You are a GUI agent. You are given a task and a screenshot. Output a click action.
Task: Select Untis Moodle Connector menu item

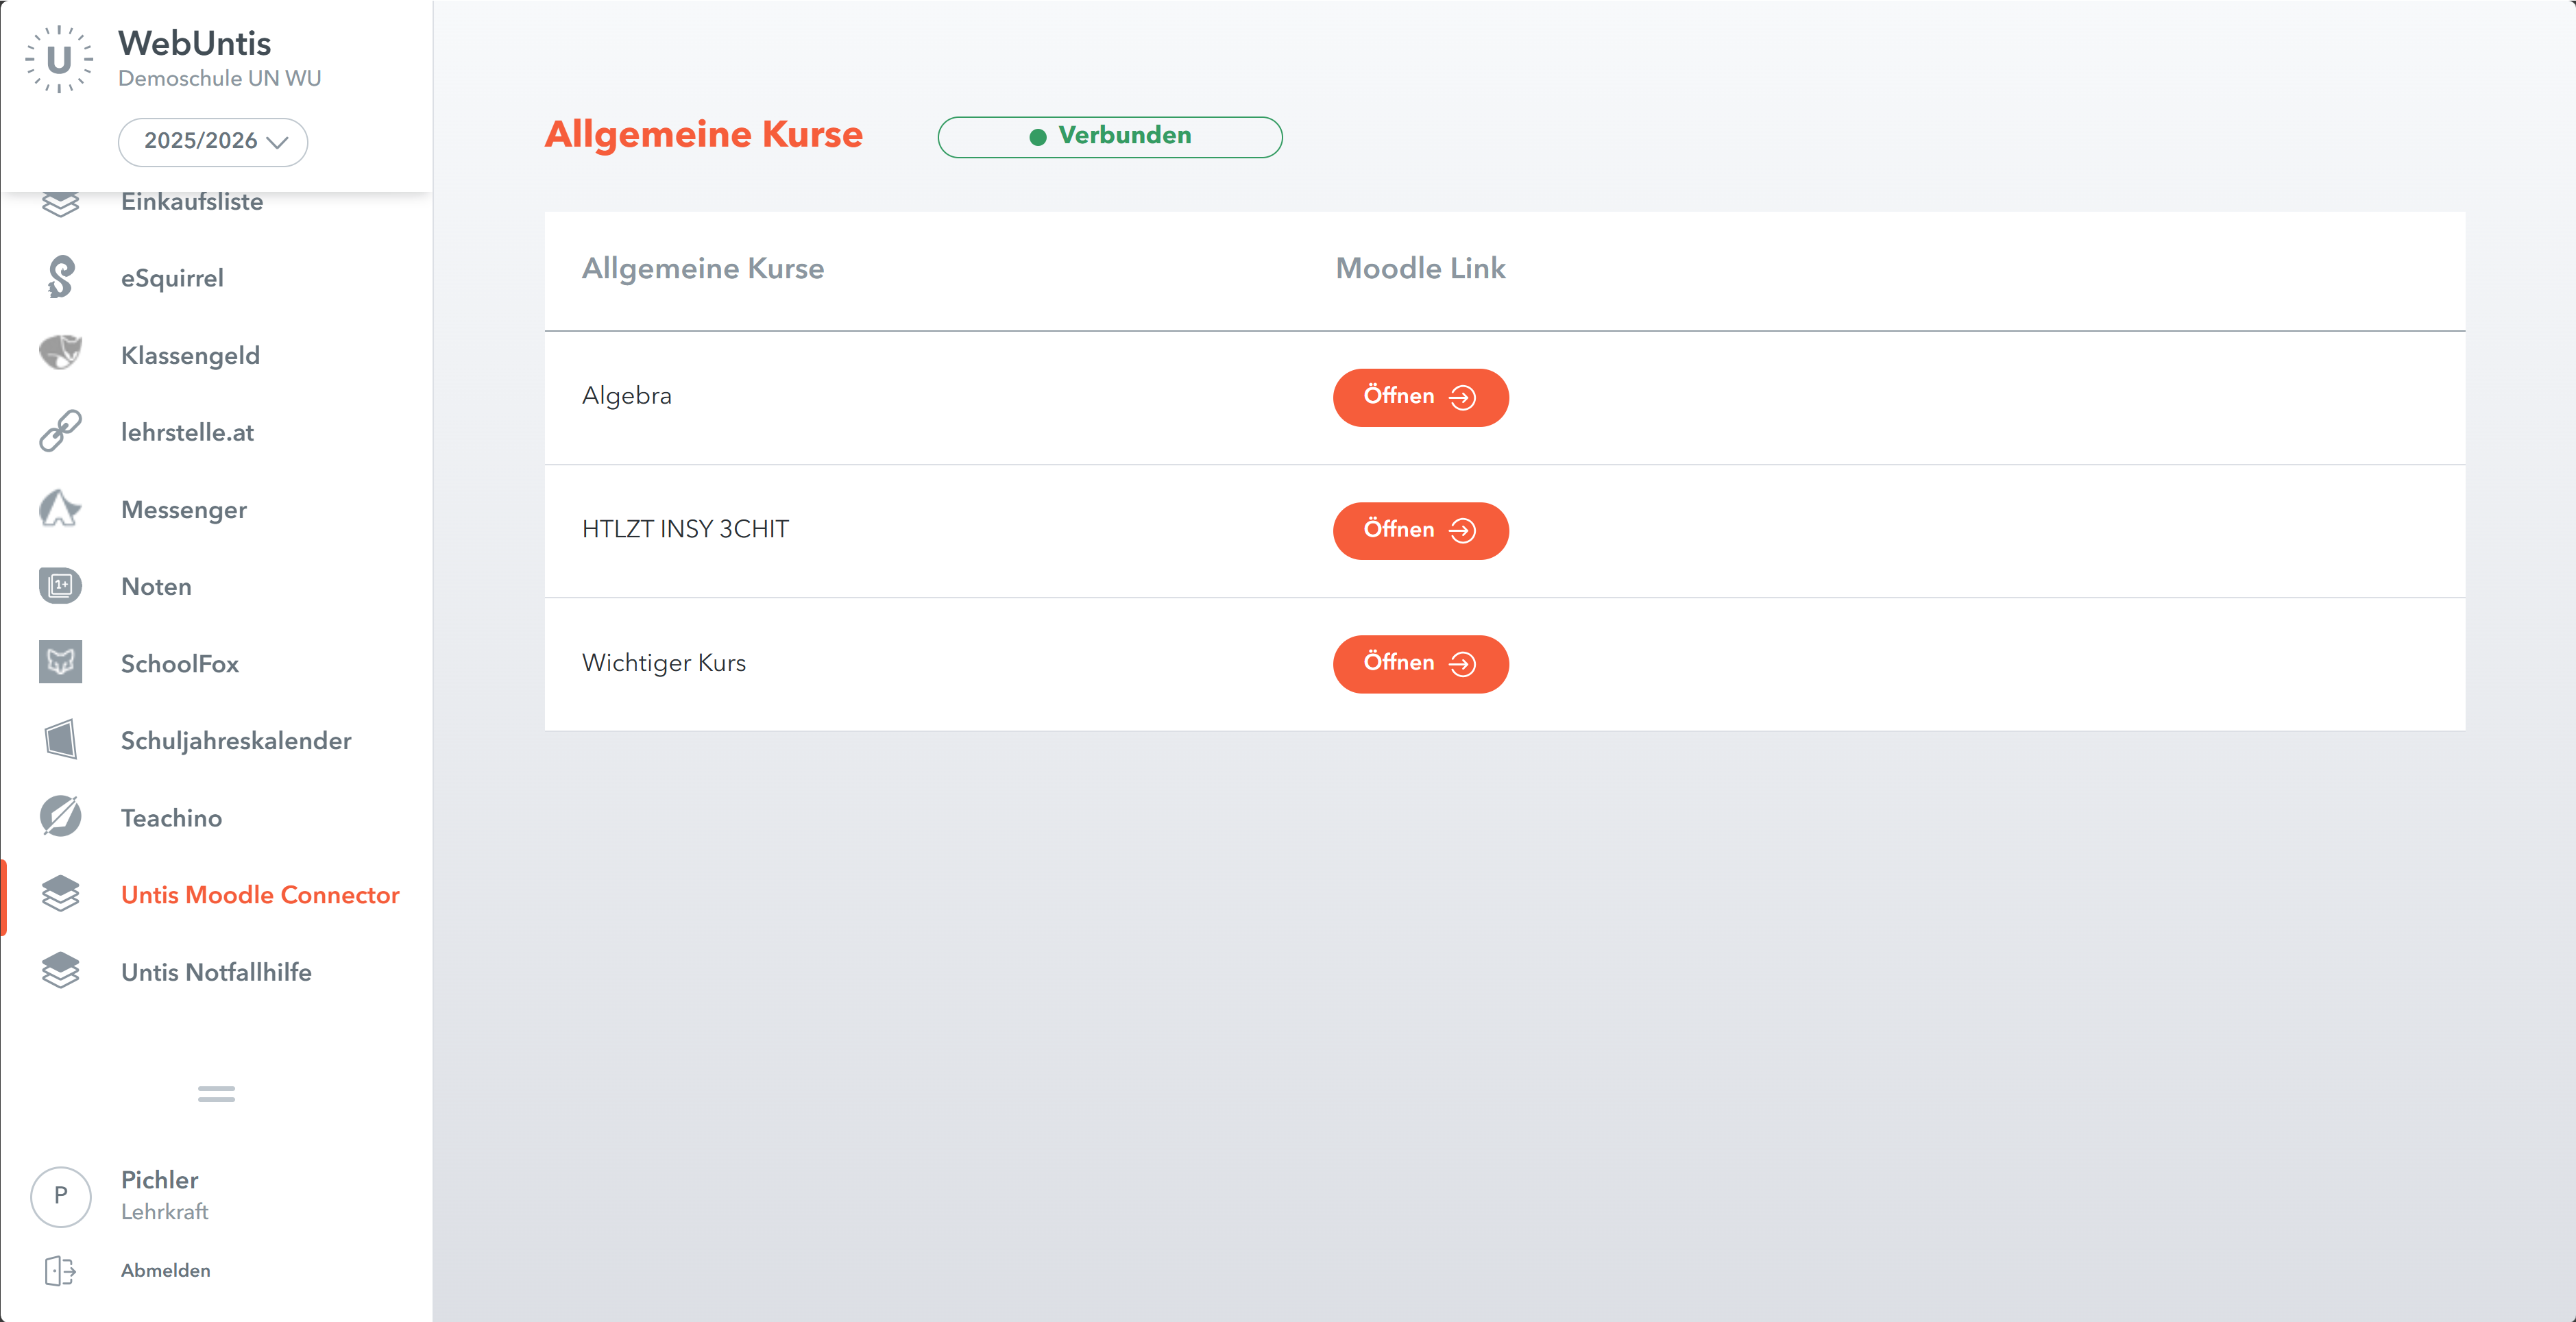click(x=260, y=895)
